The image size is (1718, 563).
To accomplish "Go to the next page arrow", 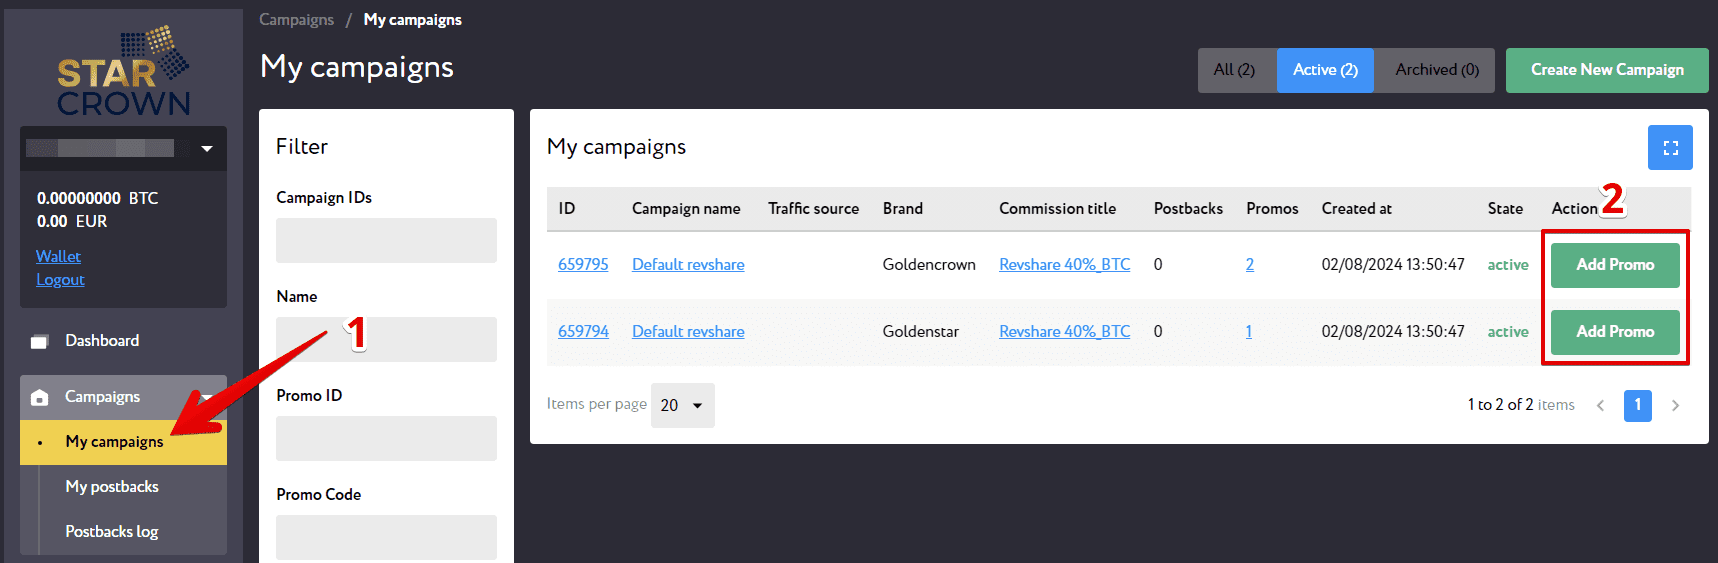I will tap(1675, 405).
